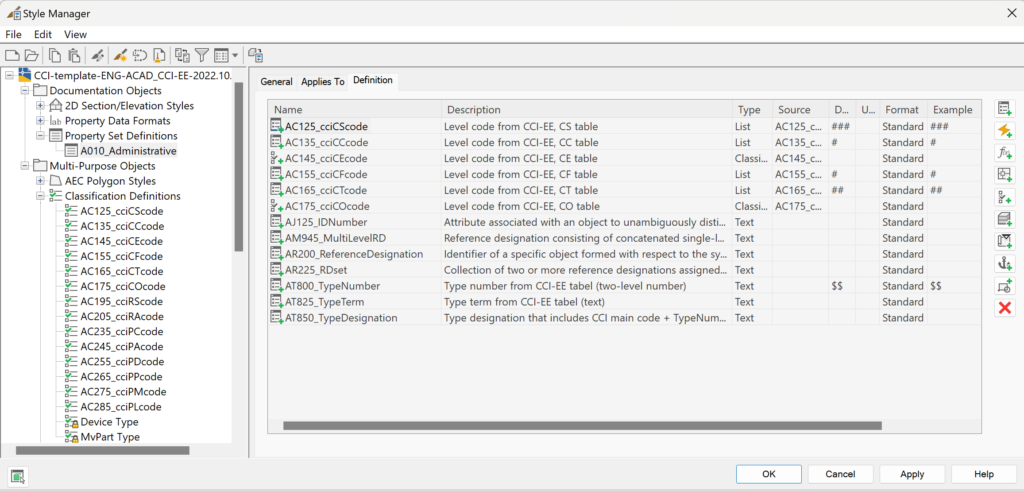
Task: Sort by the Name column header
Action: (355, 110)
